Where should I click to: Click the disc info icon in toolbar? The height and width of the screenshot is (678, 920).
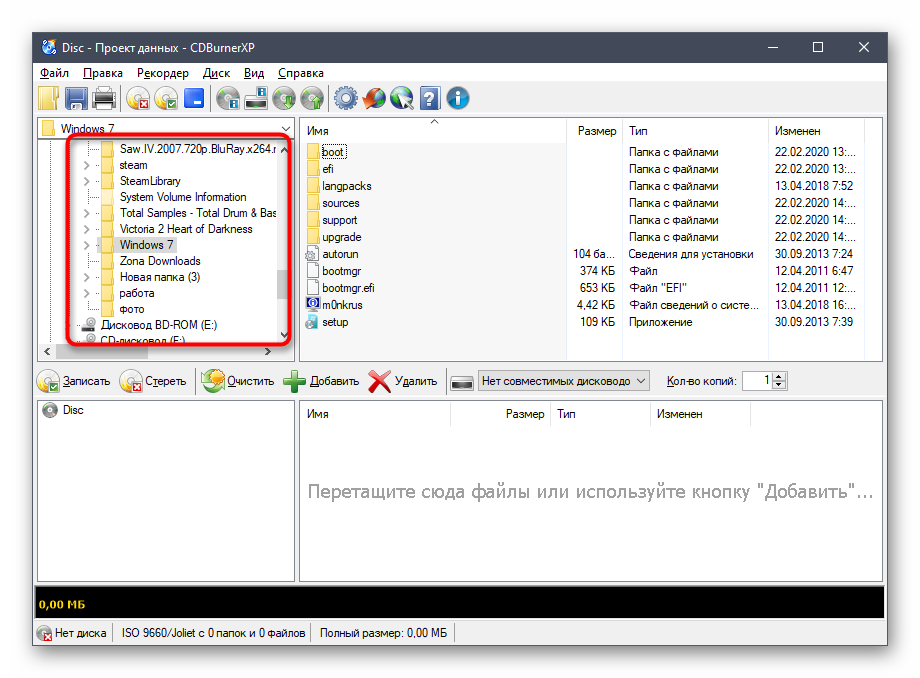228,98
